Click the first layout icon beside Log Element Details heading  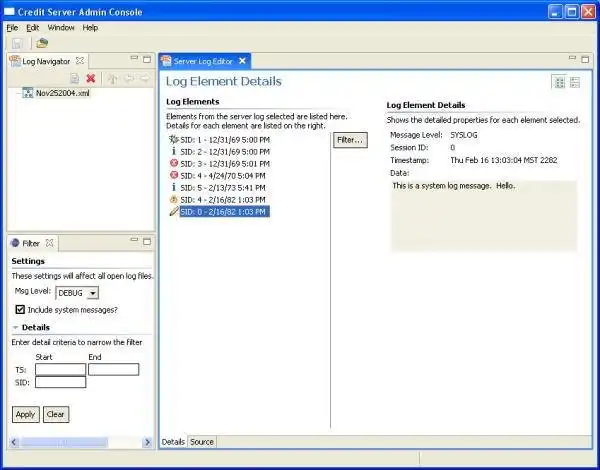point(559,82)
